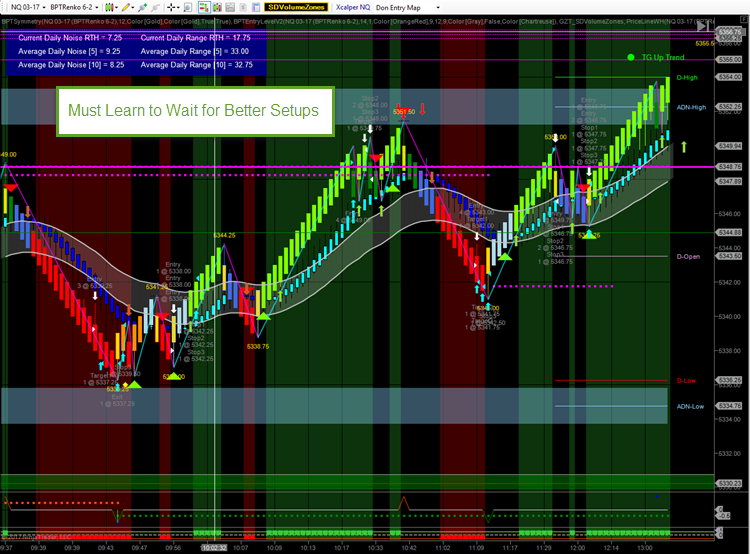Click the green pin indicator icon
The height and width of the screenshot is (554, 750).
point(143,7)
